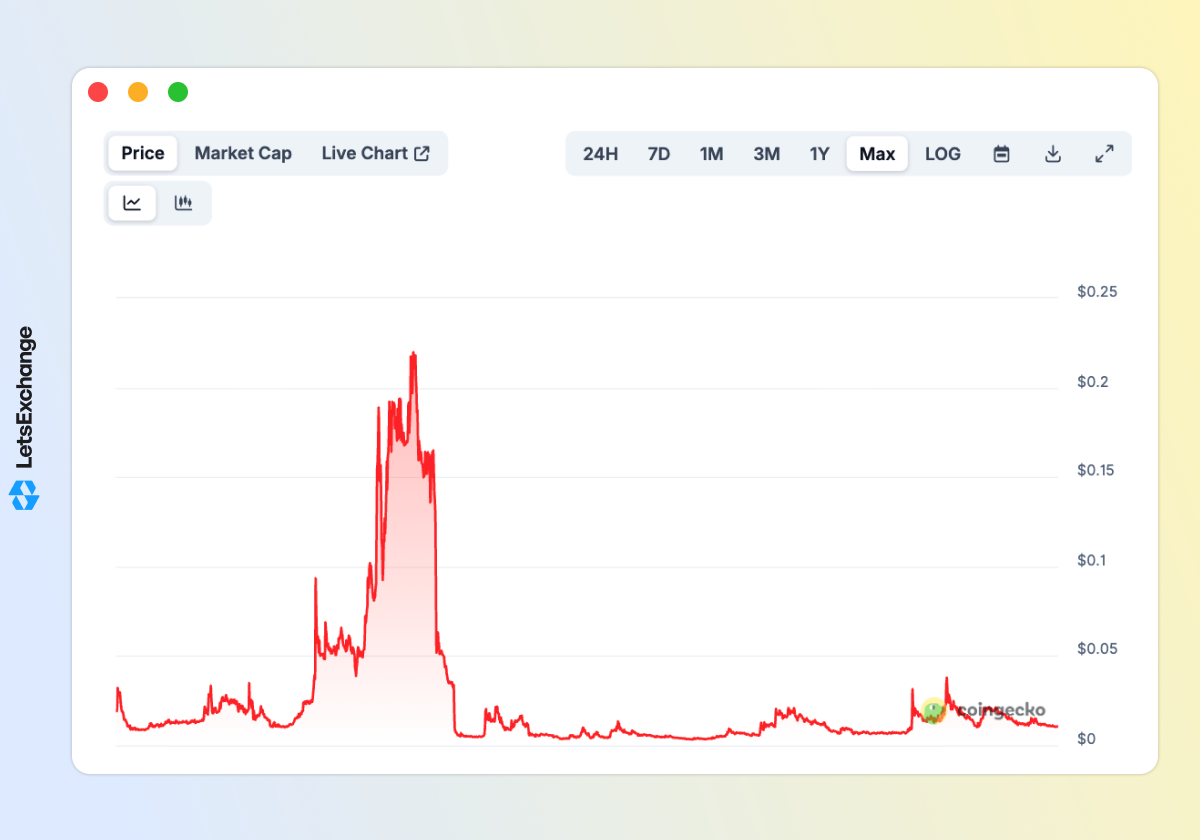Image resolution: width=1200 pixels, height=840 pixels.
Task: Set chart range to 1M
Action: point(711,154)
